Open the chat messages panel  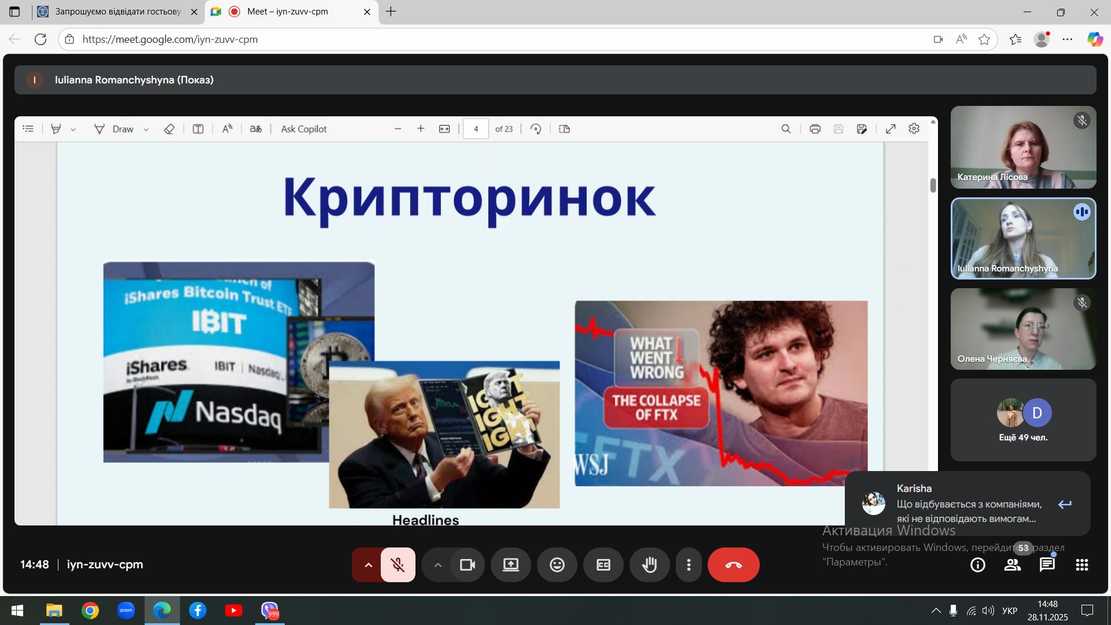click(1047, 565)
